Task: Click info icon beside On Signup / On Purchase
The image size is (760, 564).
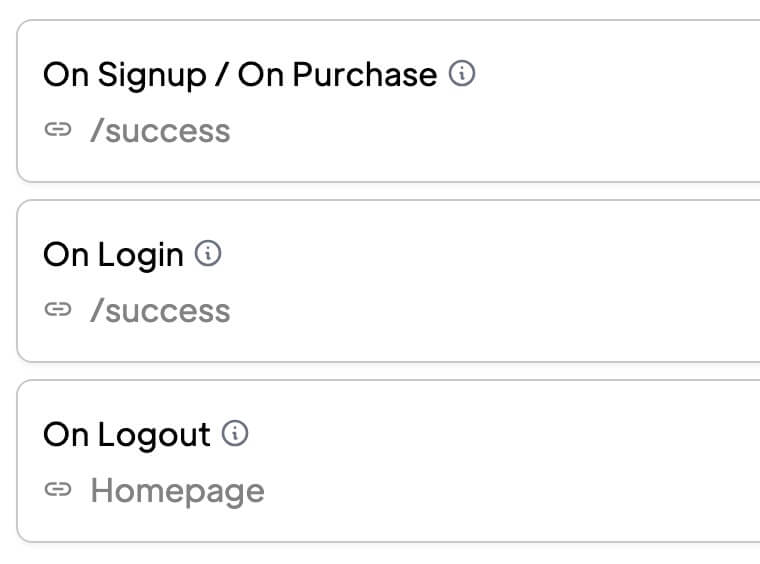Action: pos(461,74)
